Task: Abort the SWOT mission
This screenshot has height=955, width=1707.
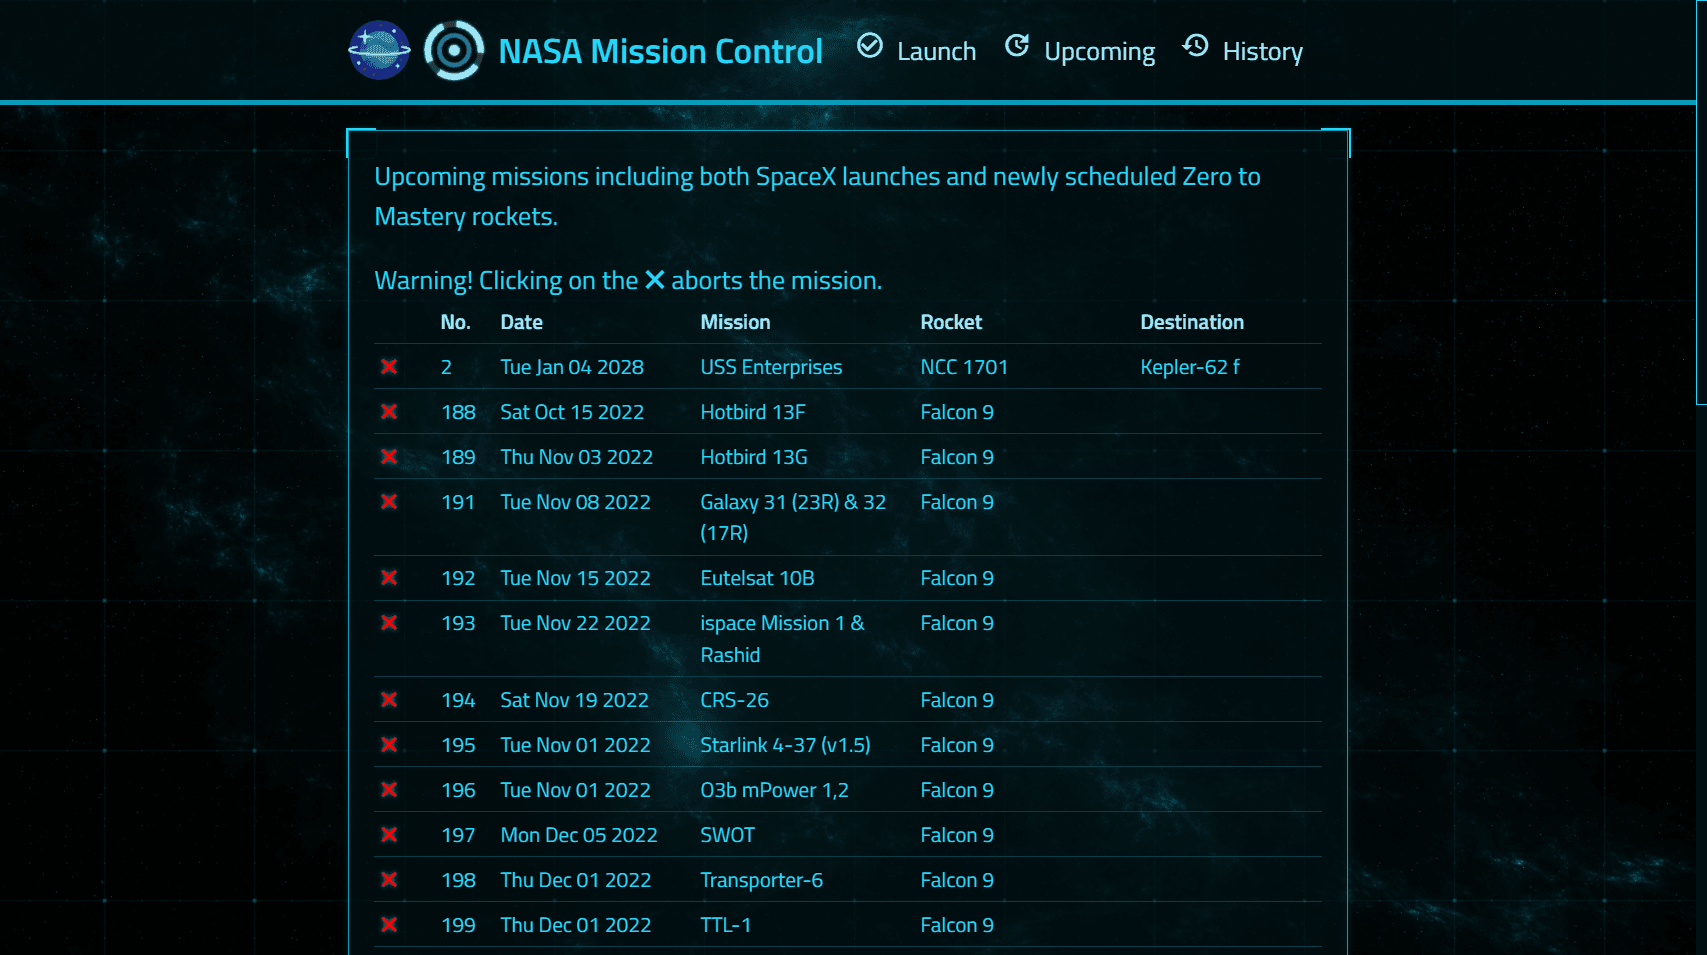Action: [388, 835]
